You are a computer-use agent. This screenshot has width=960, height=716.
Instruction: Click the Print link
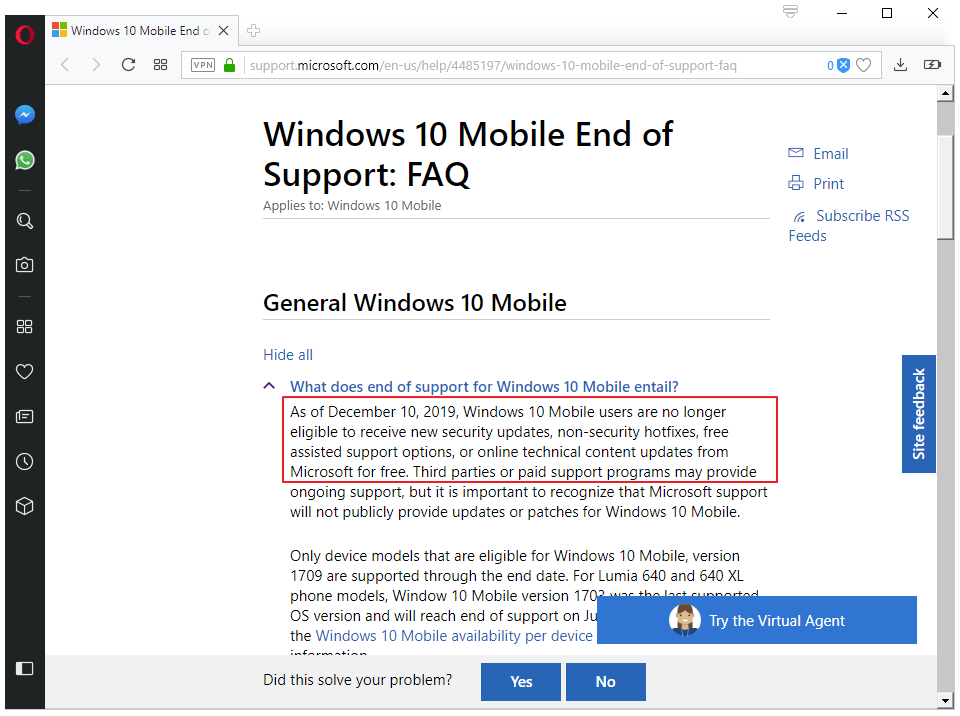coord(828,184)
